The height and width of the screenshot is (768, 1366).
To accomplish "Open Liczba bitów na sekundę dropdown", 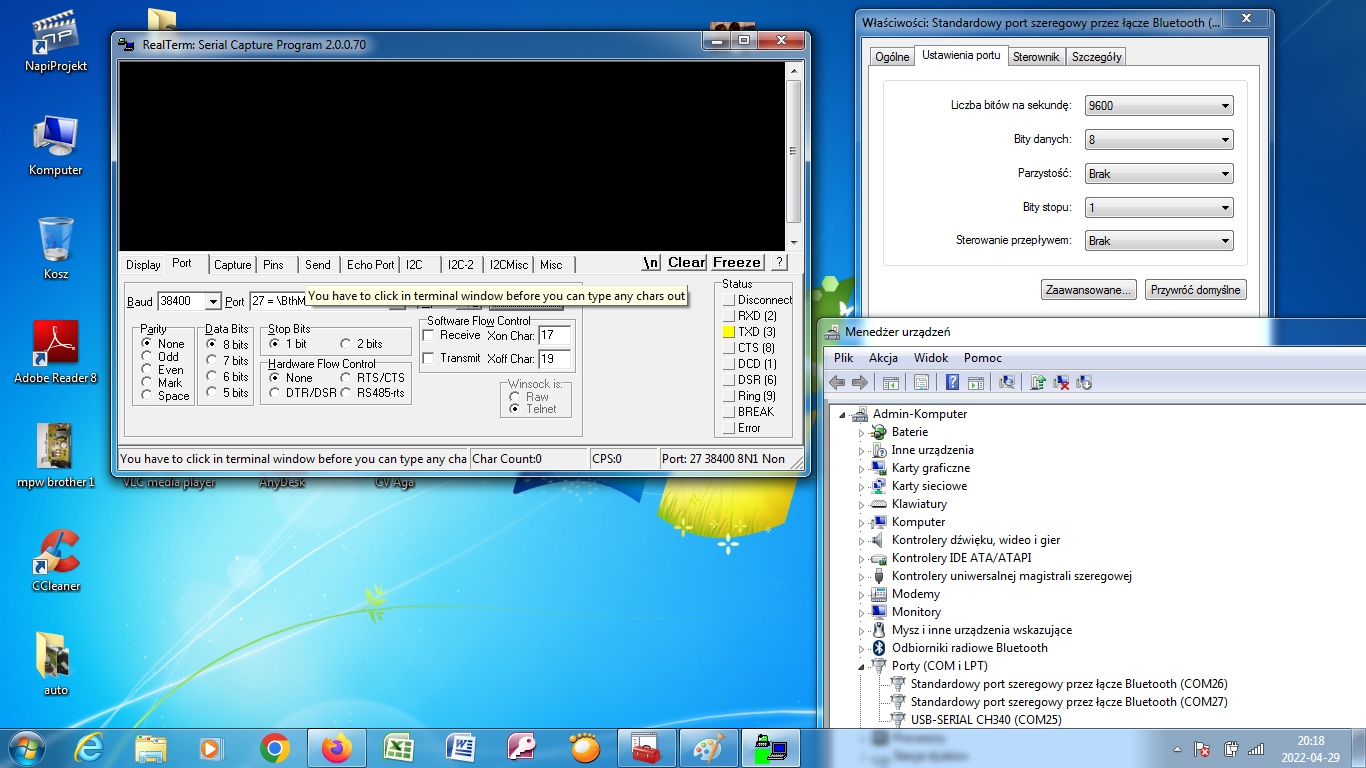I will pyautogui.click(x=1159, y=106).
